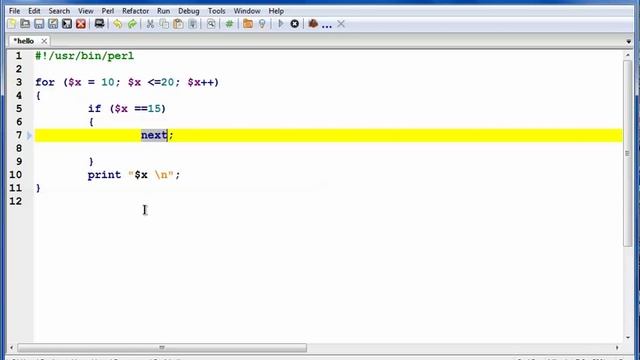
Task: Open the Debug menu
Action: point(189,11)
